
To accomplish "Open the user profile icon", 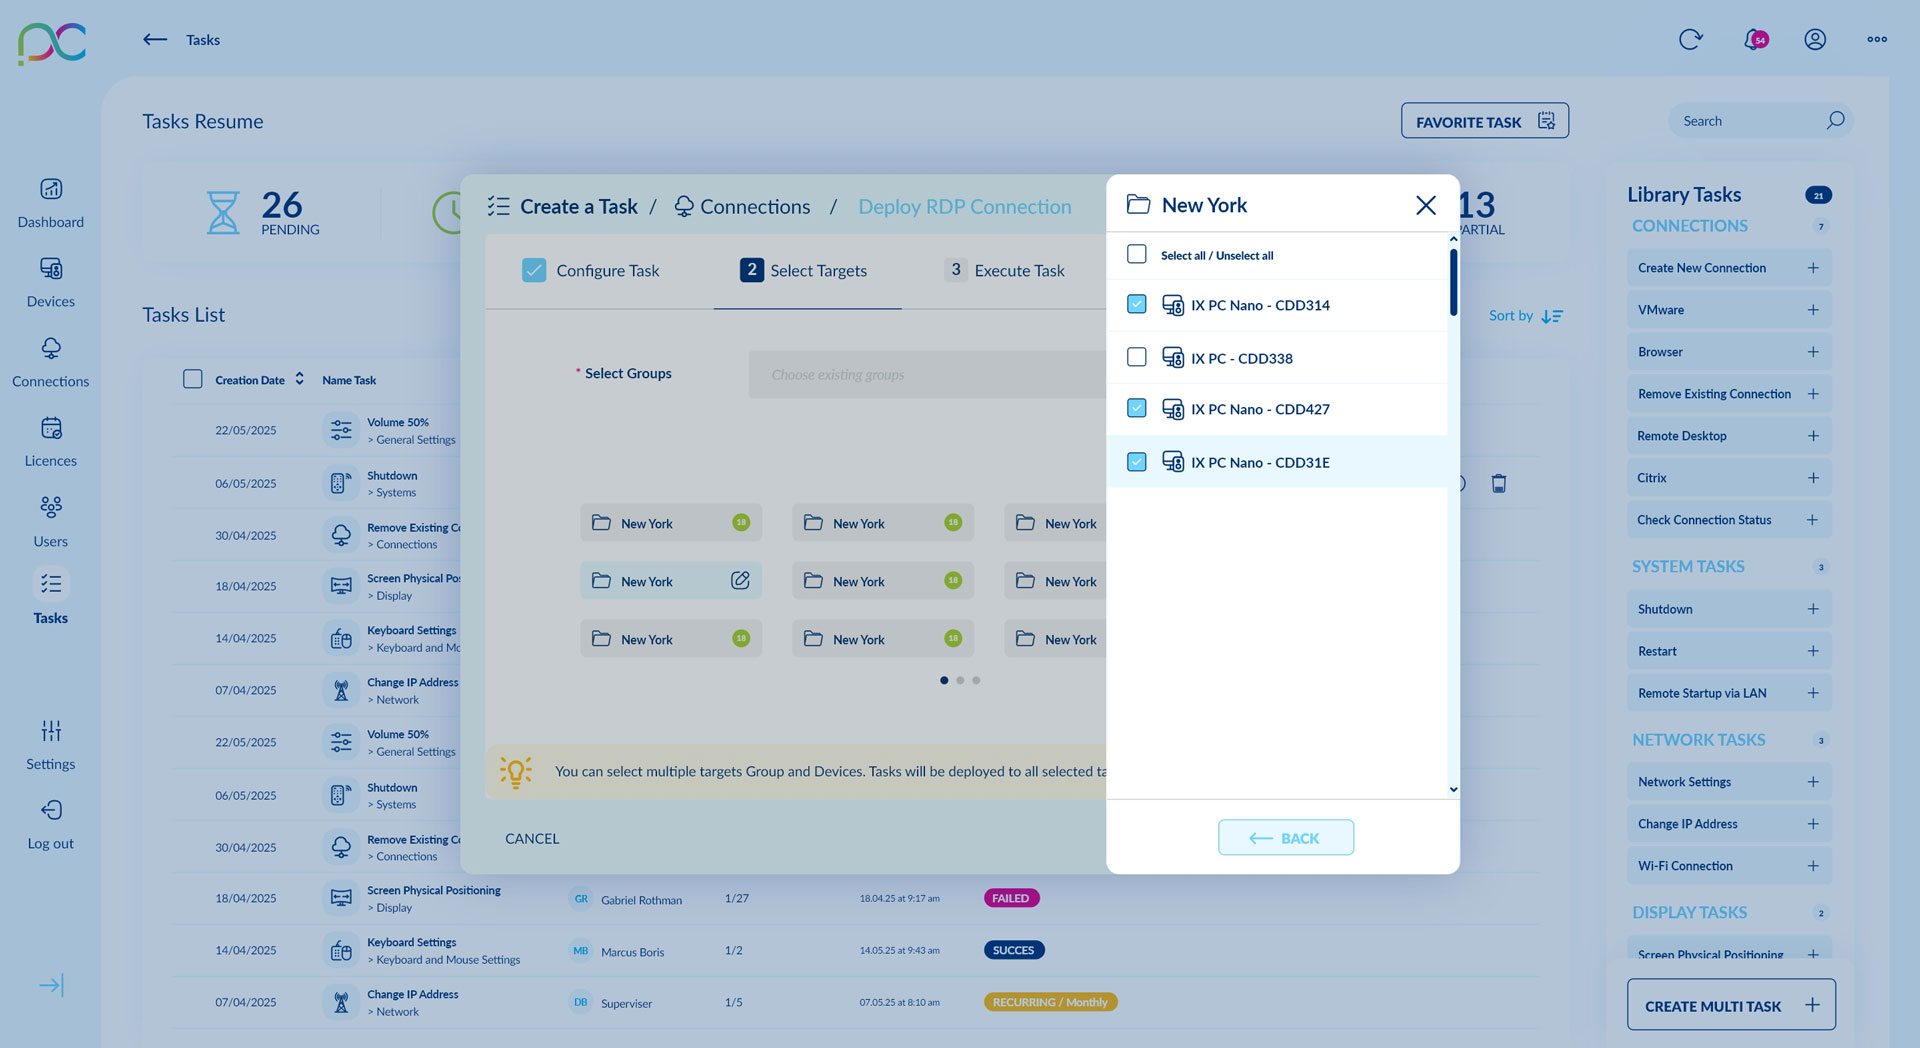I will click(x=1815, y=40).
